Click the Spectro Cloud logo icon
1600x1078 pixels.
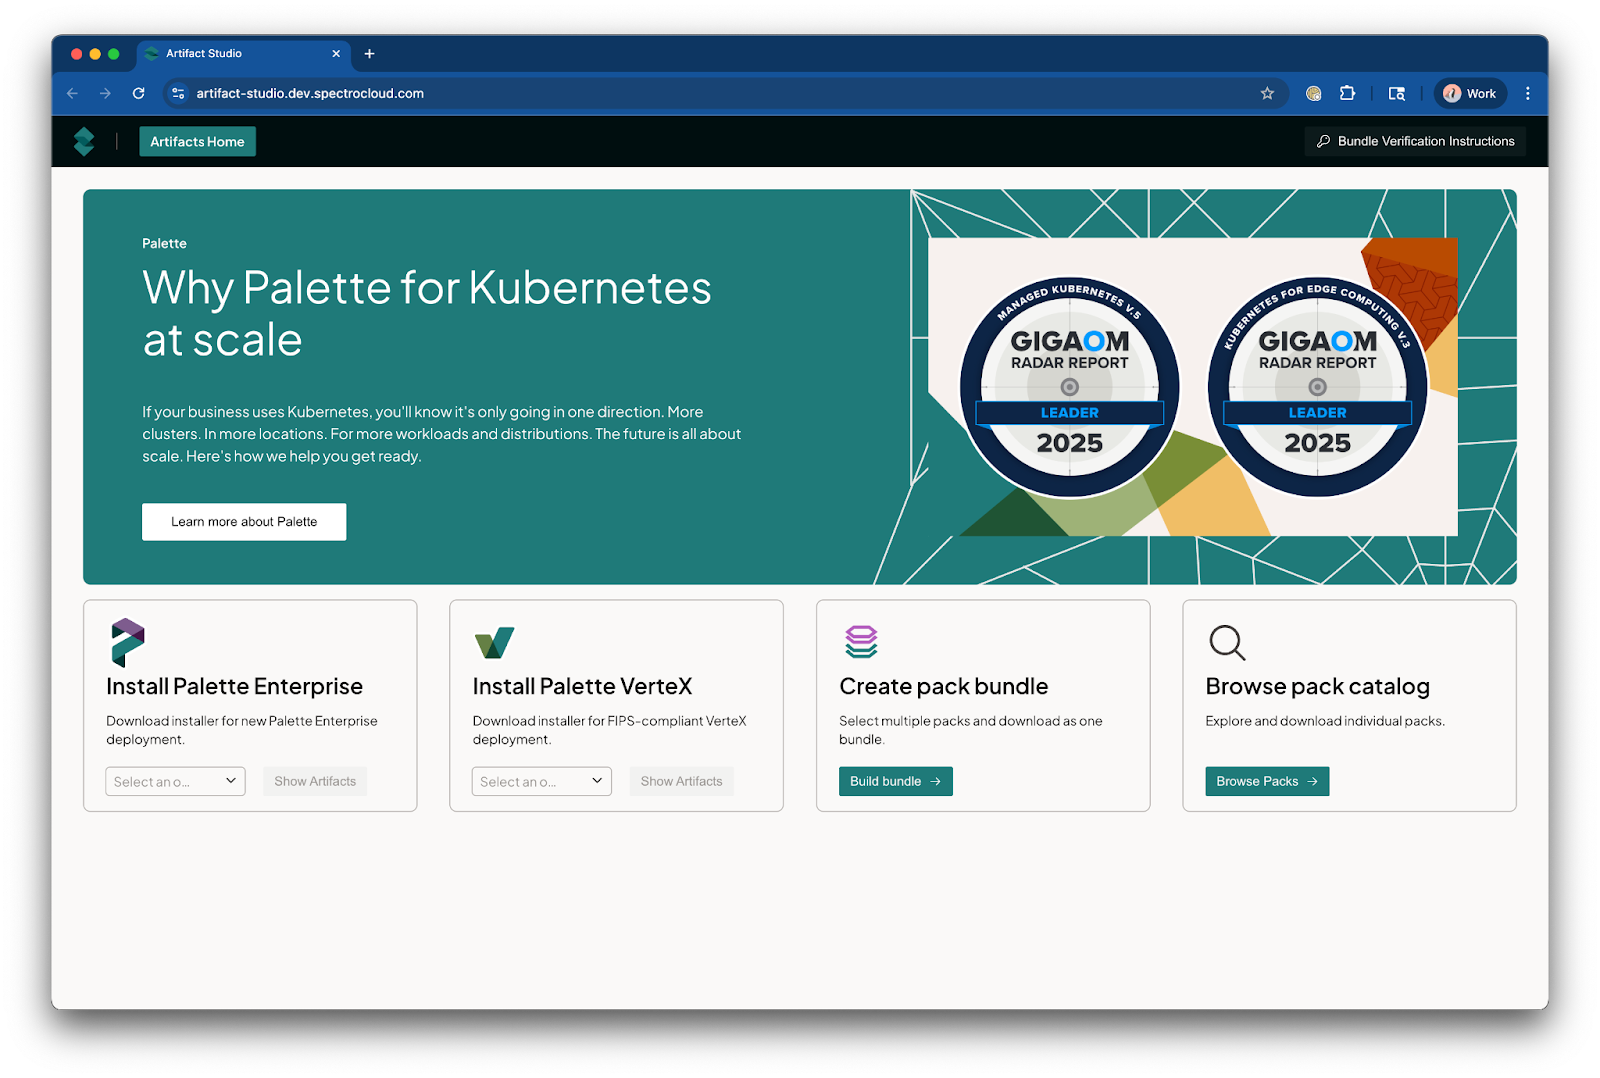pyautogui.click(x=84, y=141)
